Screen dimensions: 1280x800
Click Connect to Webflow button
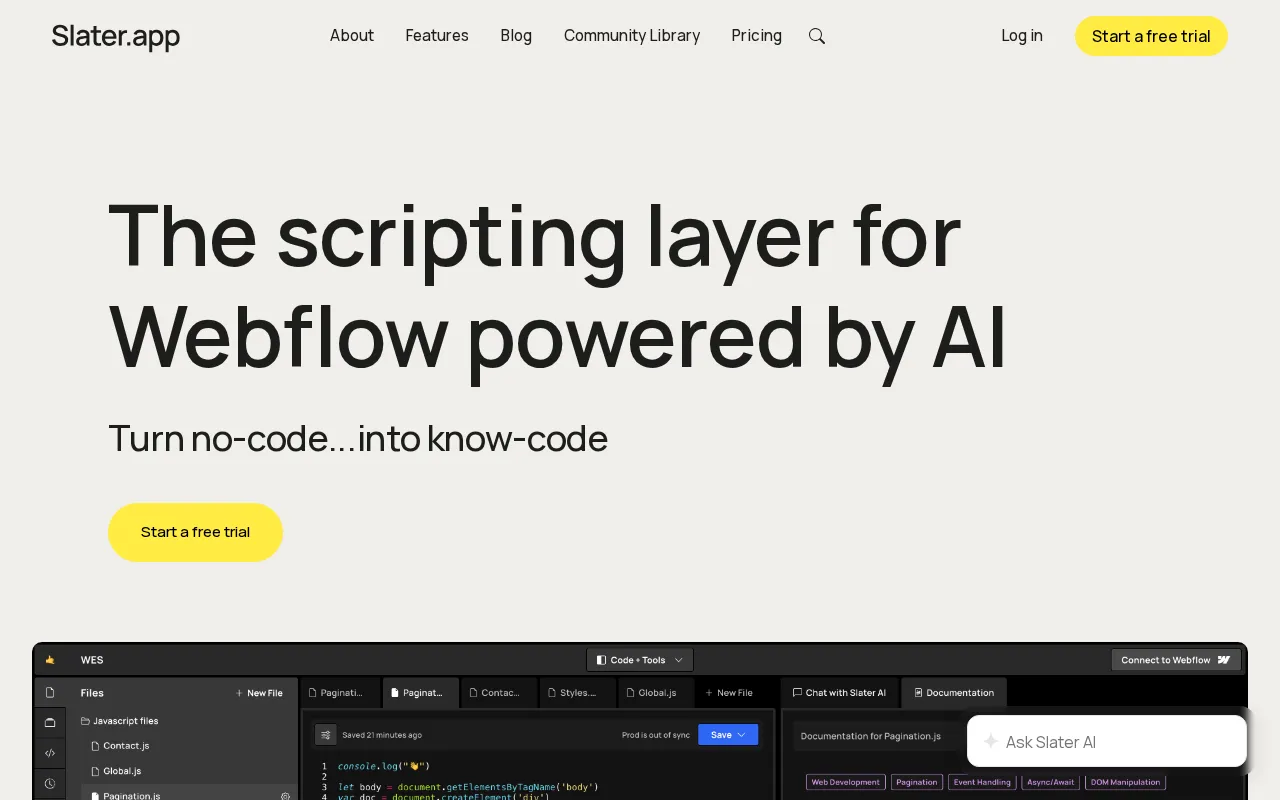(1176, 660)
